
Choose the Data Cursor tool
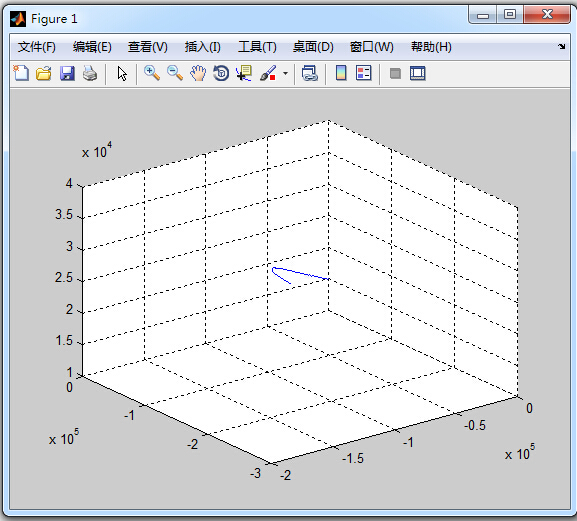coord(244,73)
